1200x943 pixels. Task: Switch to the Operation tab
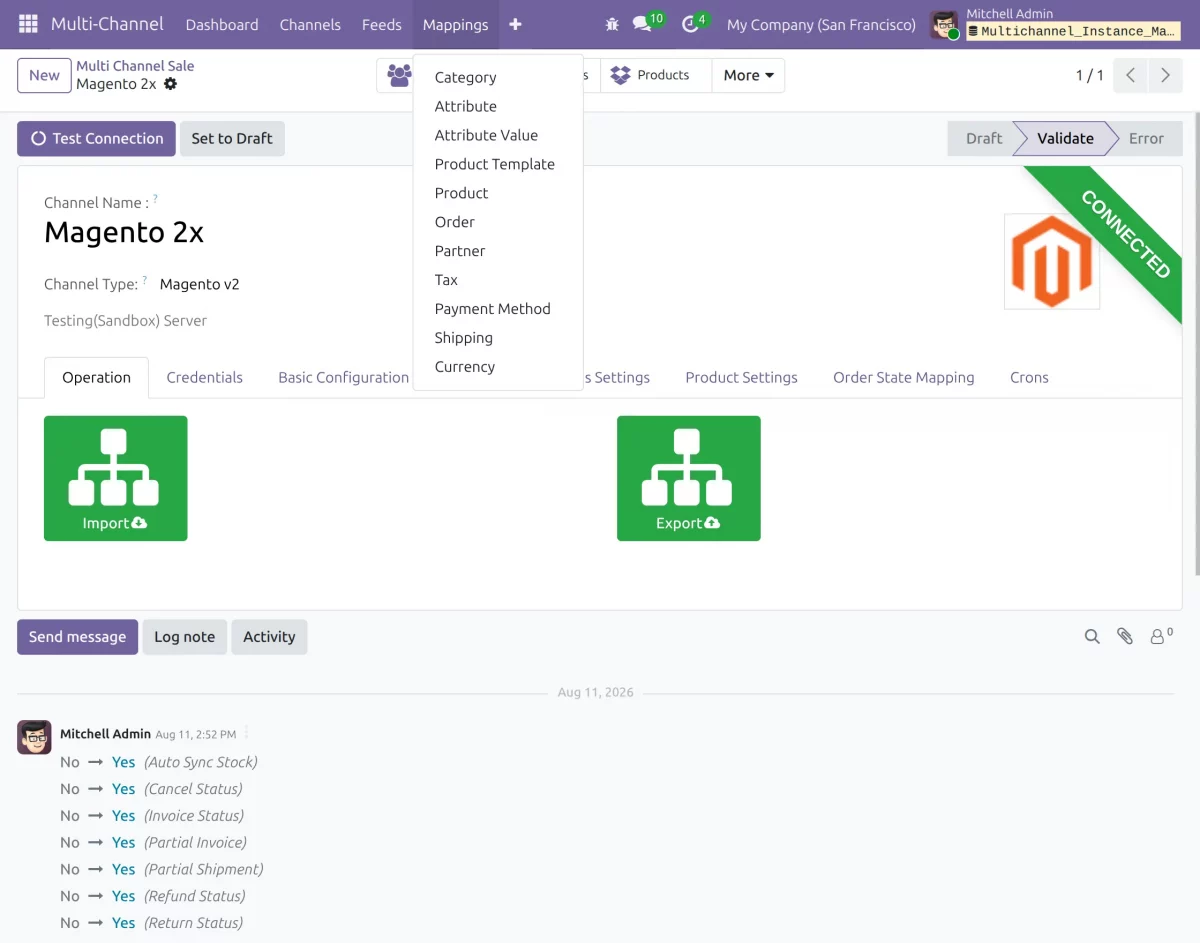pos(97,377)
